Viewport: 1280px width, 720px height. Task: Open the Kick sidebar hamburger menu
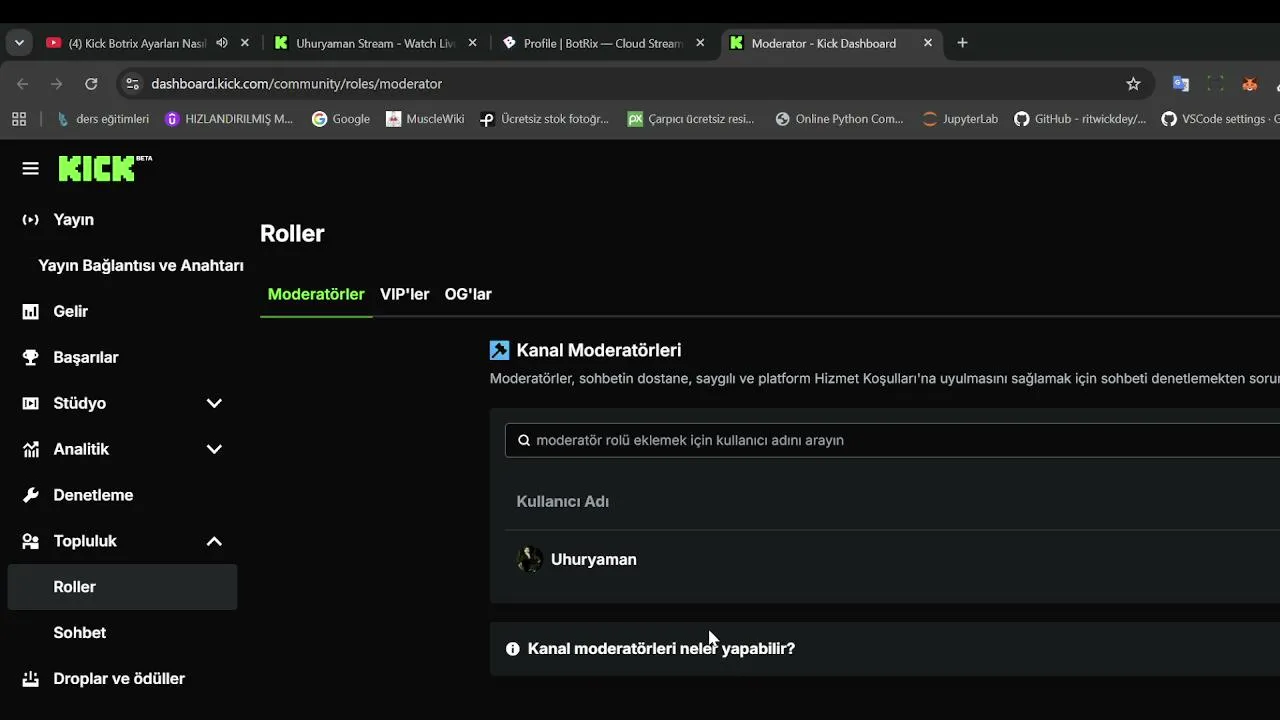click(x=30, y=169)
